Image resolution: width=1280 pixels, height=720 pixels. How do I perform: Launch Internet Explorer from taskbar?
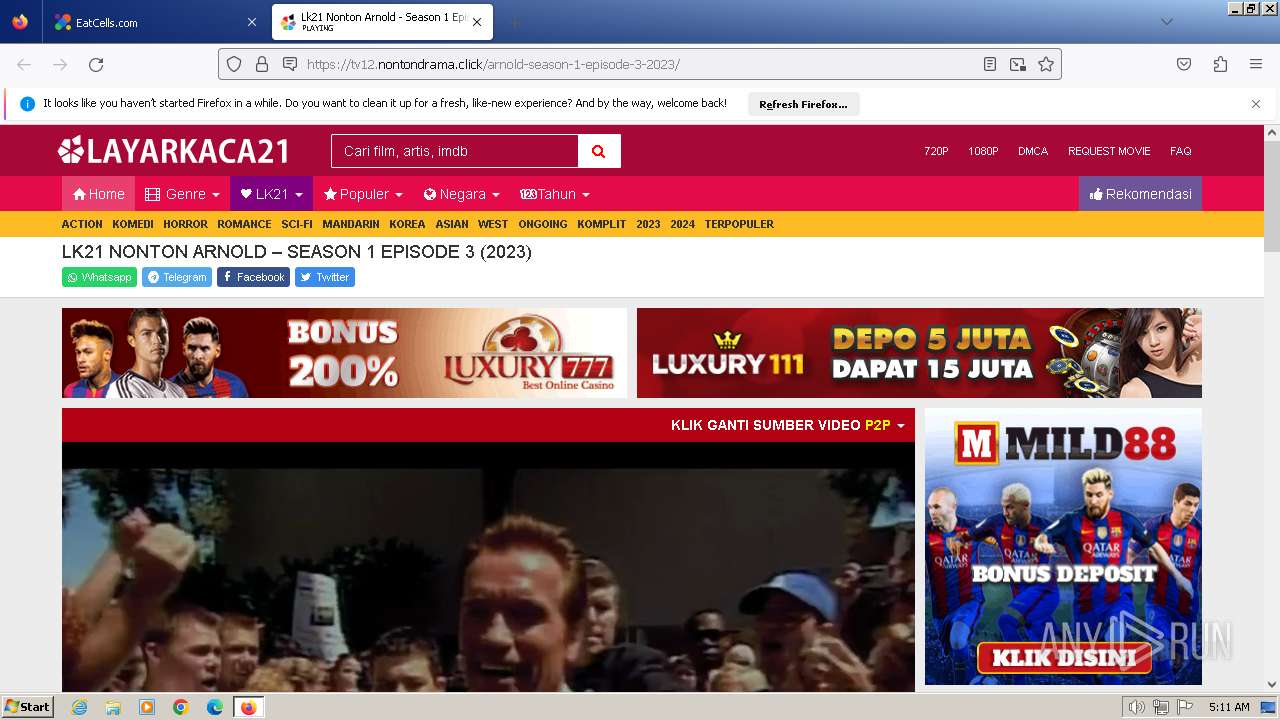[79, 707]
